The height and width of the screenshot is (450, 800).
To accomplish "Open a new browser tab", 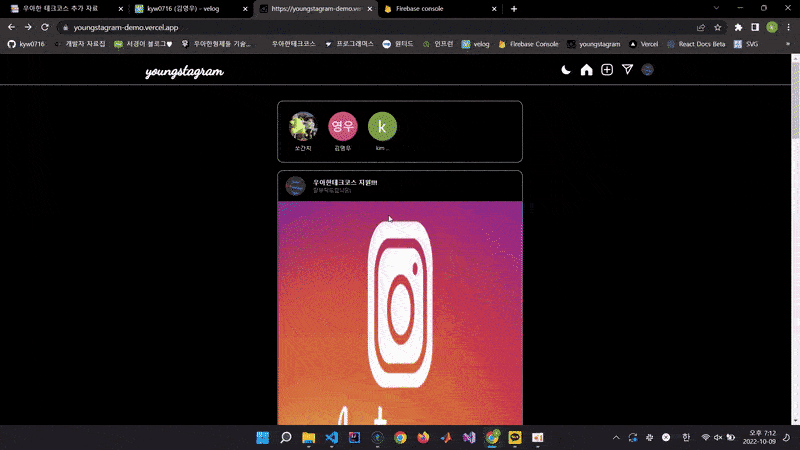I will coord(514,9).
